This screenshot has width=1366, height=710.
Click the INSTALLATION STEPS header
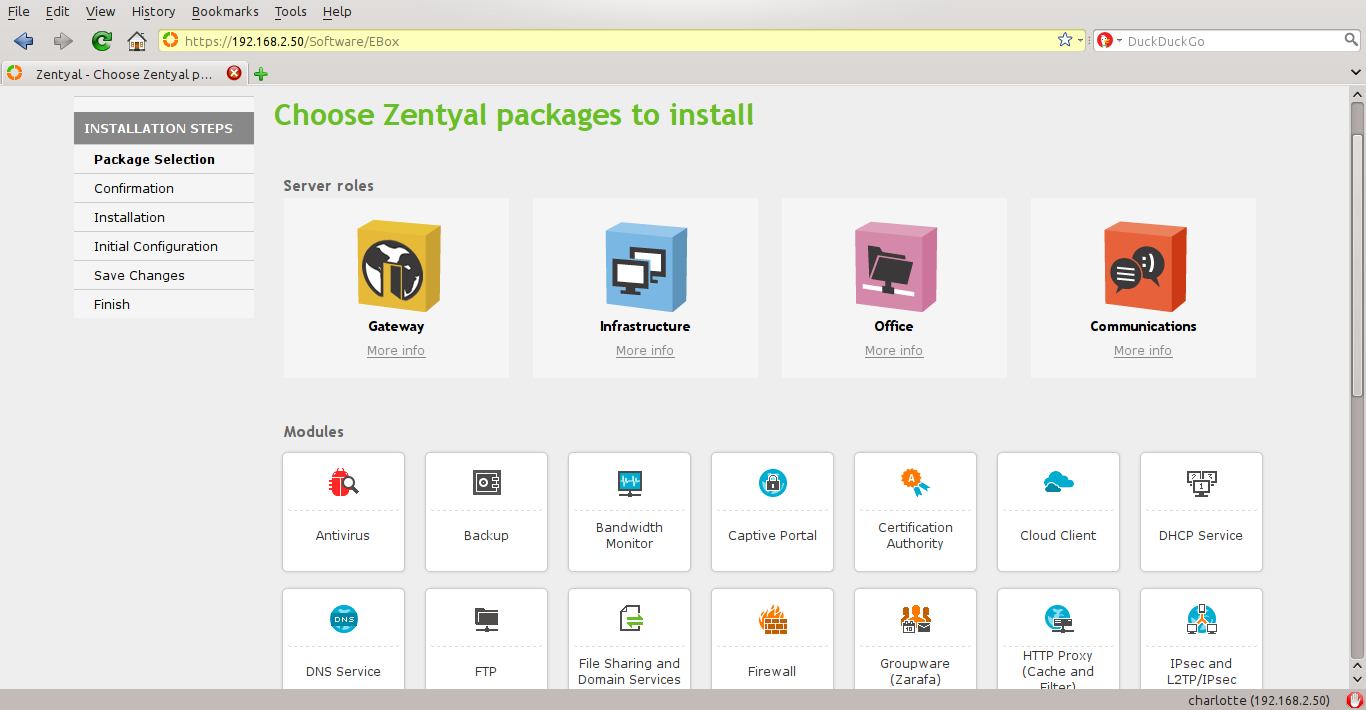point(164,128)
